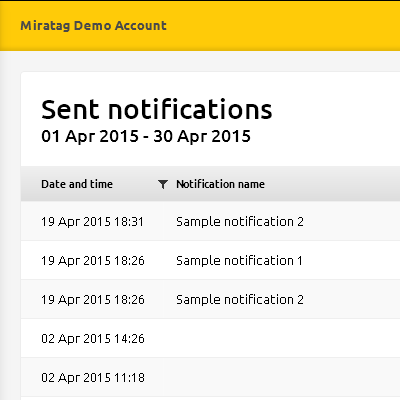Image resolution: width=400 pixels, height=400 pixels.
Task: Open Sample notification 1 entry
Action: coord(239,261)
